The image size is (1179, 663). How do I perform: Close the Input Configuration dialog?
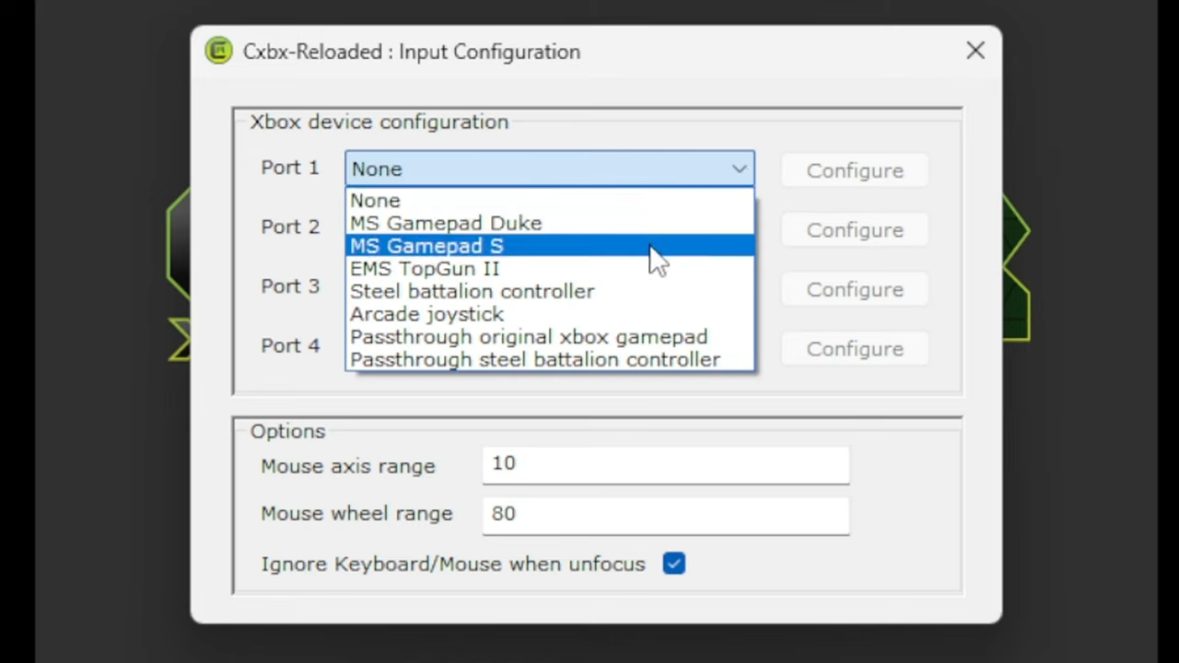click(975, 50)
